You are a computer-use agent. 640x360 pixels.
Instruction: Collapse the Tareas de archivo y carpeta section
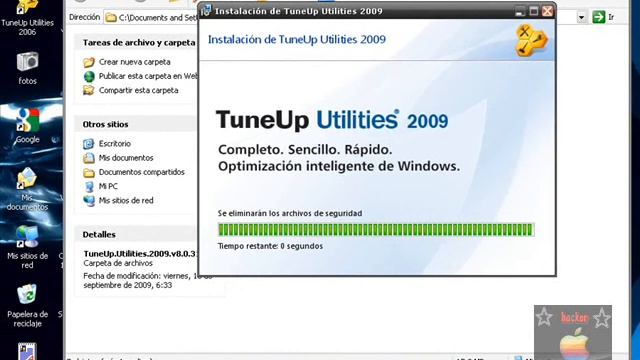tap(136, 42)
